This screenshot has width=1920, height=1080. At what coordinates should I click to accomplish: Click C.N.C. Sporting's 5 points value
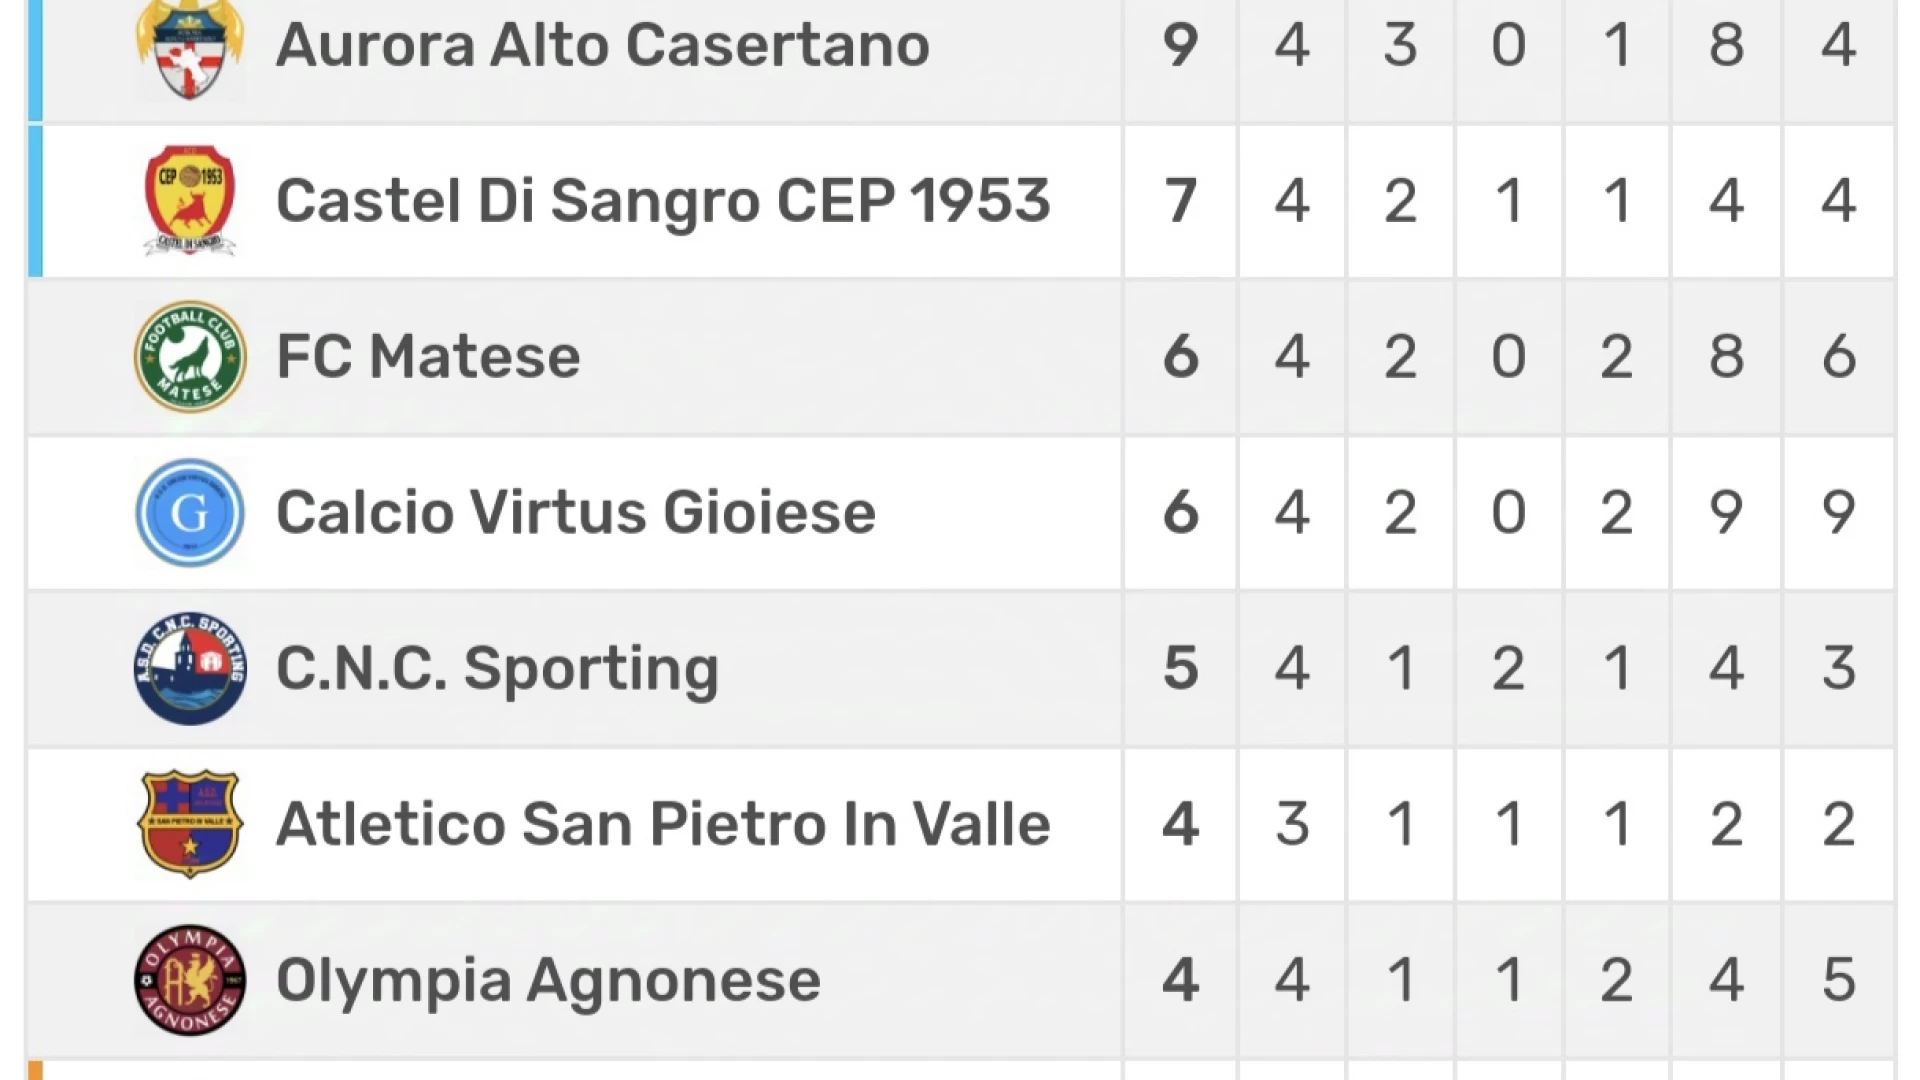[x=1181, y=668]
